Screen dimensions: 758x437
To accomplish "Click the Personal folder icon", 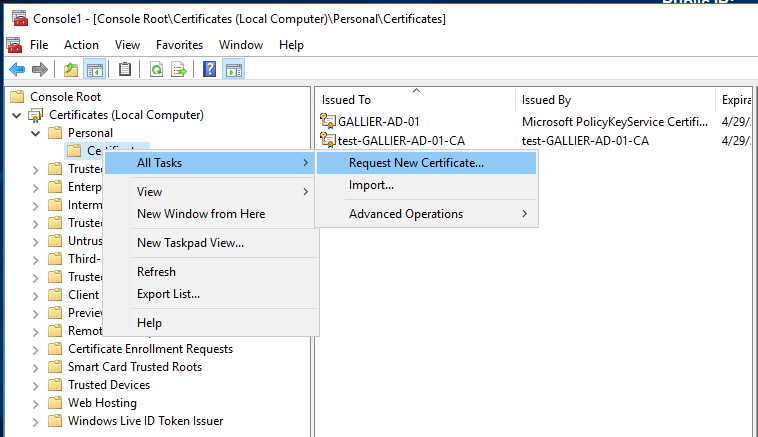I will [55, 132].
